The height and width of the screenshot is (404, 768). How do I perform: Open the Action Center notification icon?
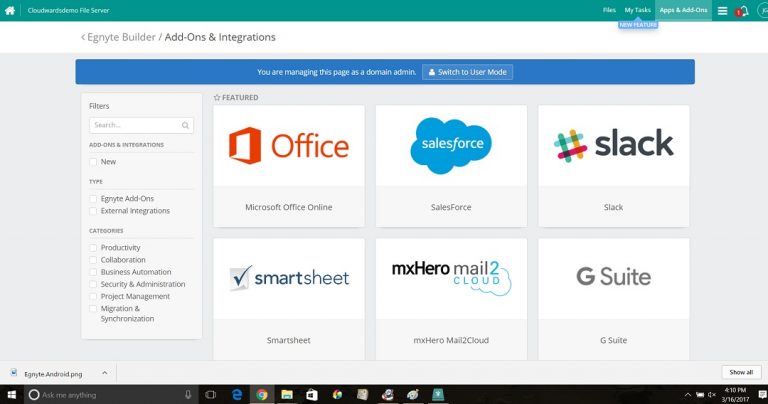(x=762, y=395)
